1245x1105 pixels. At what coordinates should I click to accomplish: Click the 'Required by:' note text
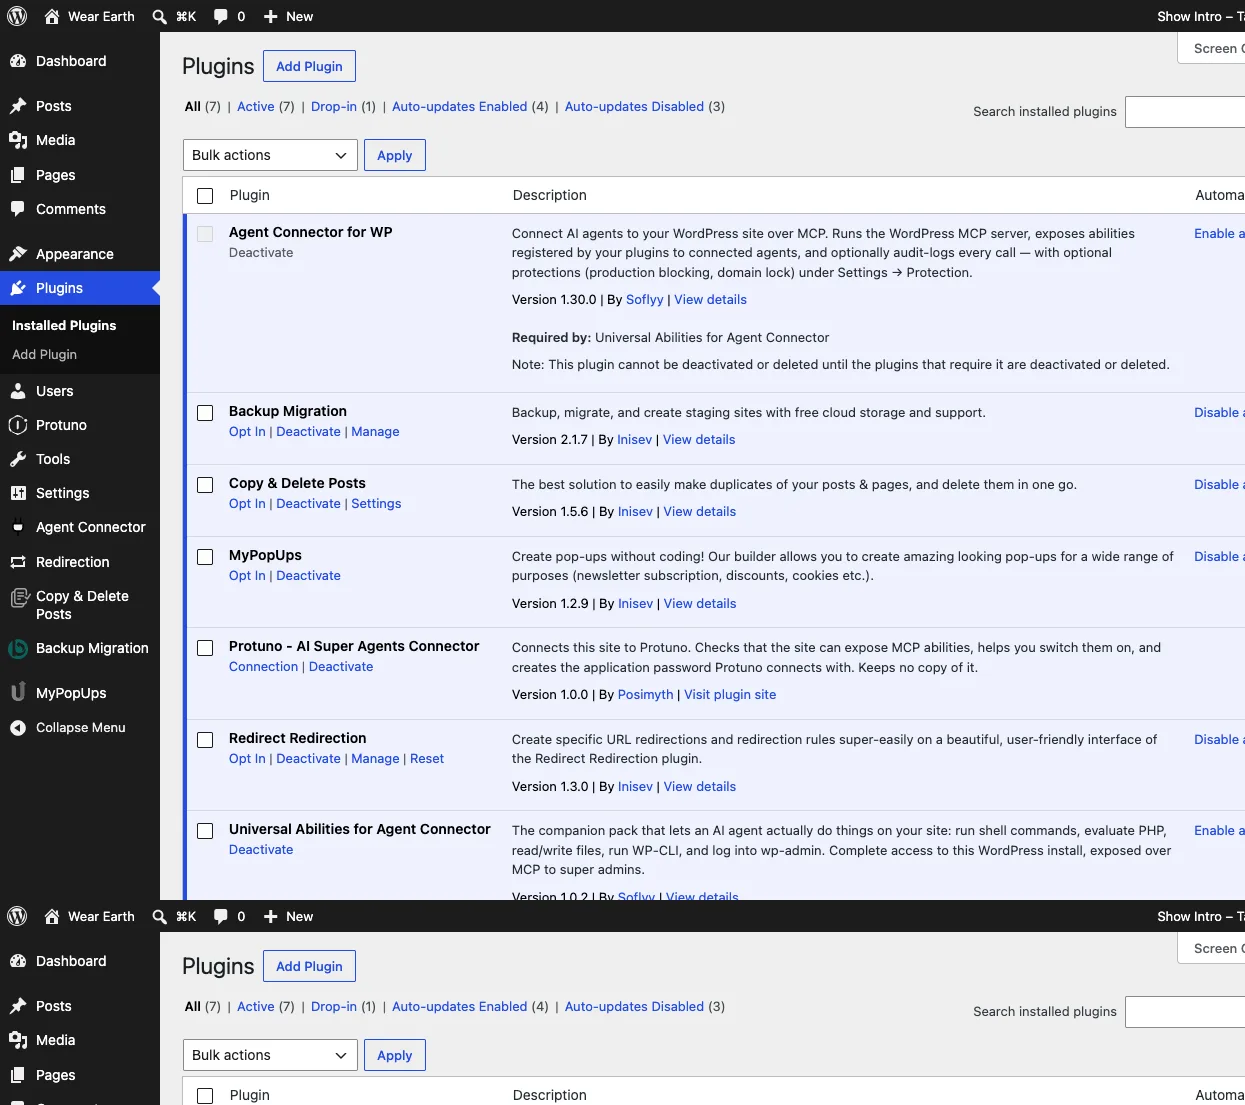(x=551, y=337)
